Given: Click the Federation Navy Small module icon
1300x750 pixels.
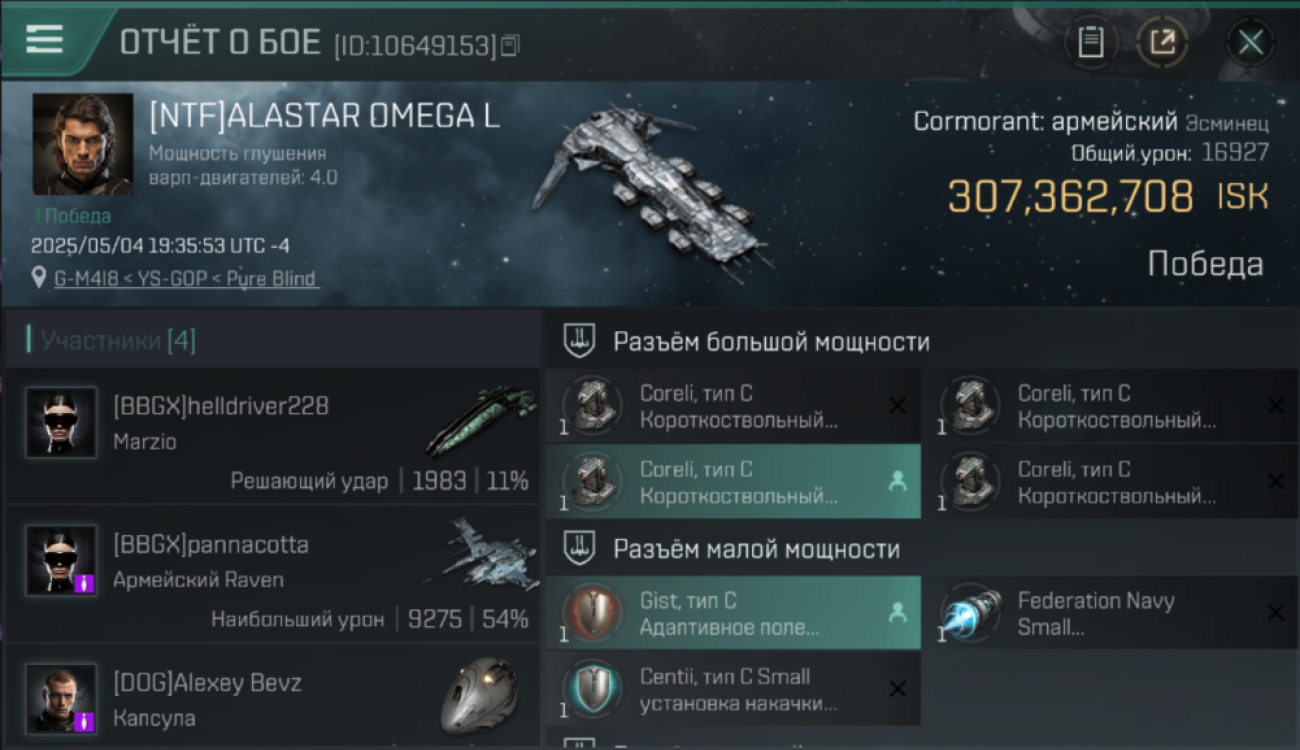Looking at the screenshot, I should pos(971,613).
